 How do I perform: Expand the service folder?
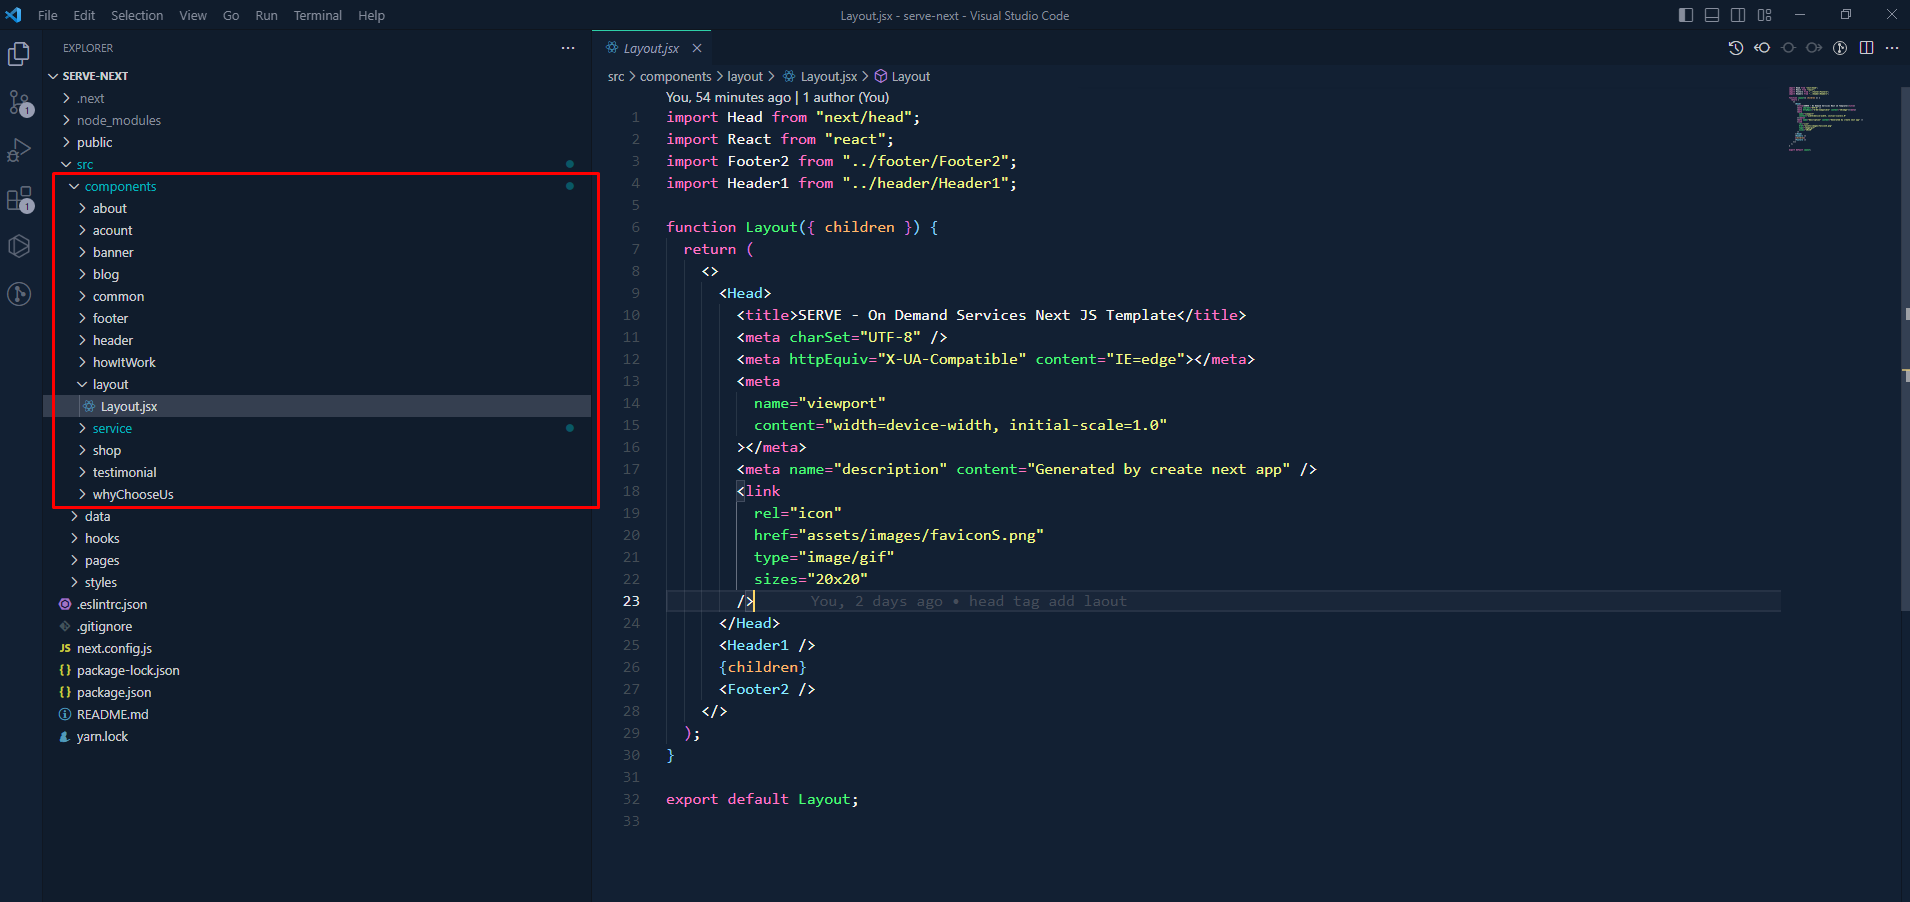317,428
